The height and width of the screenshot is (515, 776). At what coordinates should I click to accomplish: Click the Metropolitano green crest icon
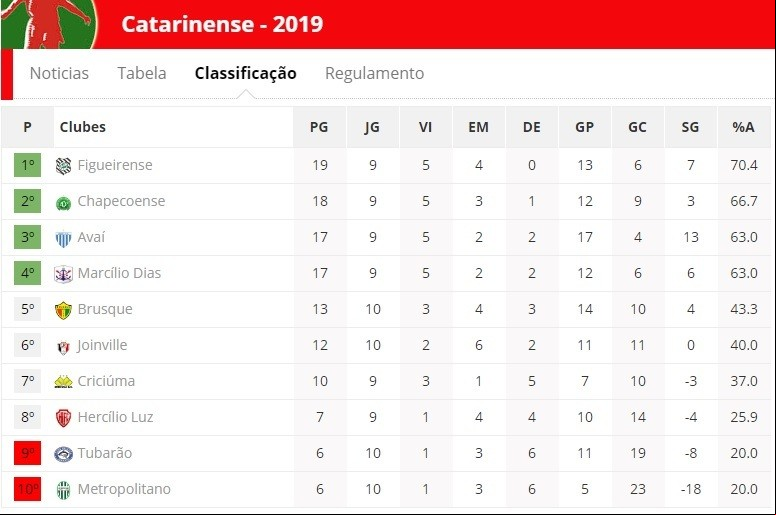coord(63,490)
